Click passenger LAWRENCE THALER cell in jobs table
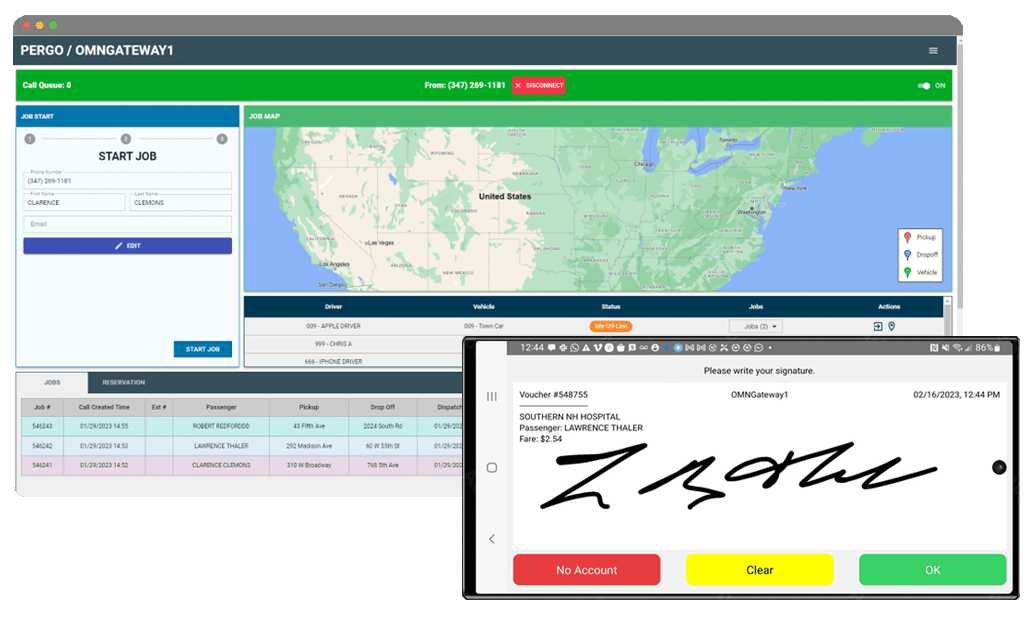The width and height of the screenshot is (1034, 624). pos(221,446)
